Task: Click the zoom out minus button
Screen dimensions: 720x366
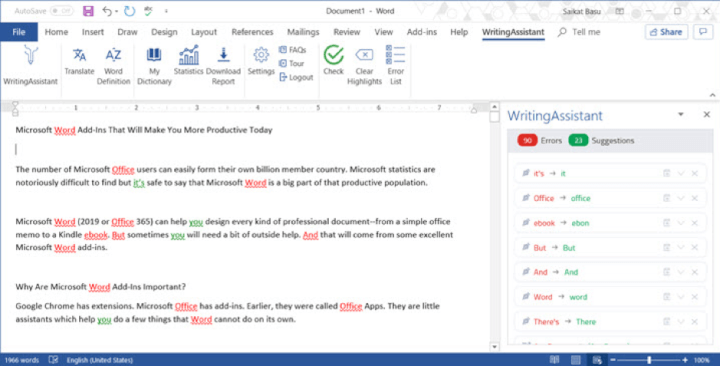Action: [x=613, y=360]
